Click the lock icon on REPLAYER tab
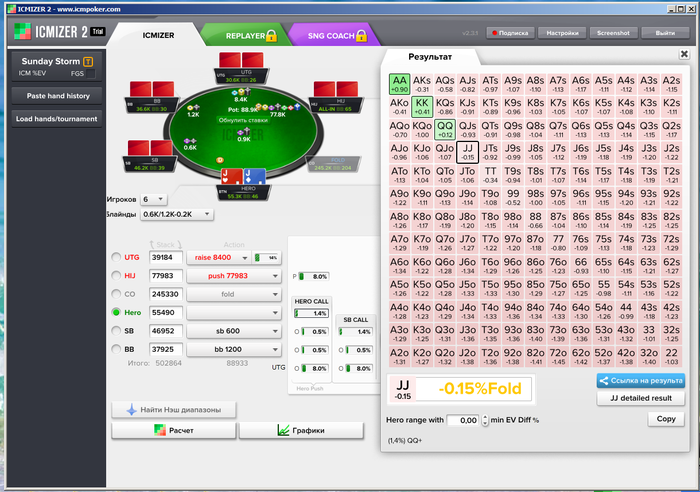 click(271, 36)
